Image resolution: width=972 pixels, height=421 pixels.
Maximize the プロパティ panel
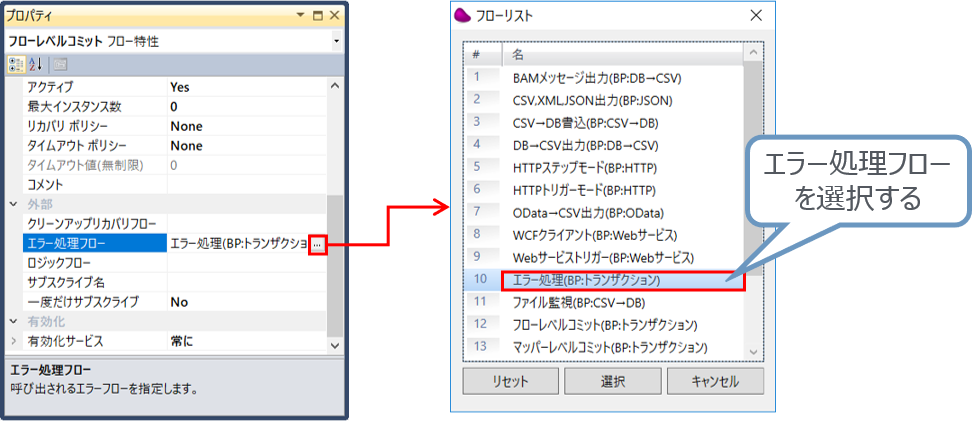(x=317, y=17)
